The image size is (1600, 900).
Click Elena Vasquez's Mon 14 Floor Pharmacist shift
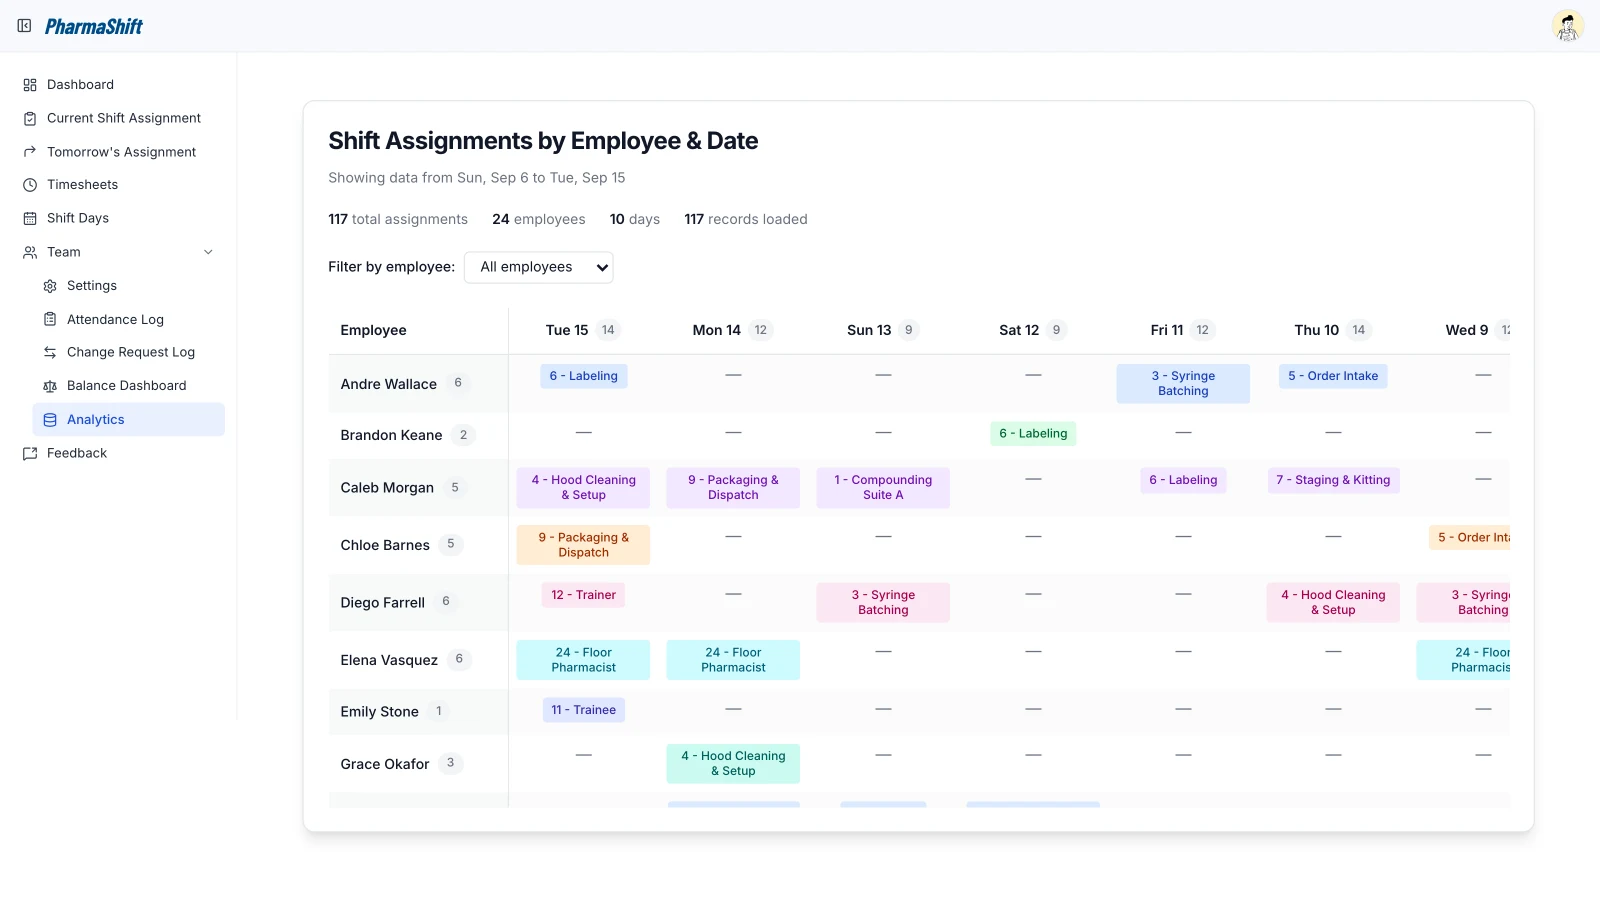pos(733,660)
